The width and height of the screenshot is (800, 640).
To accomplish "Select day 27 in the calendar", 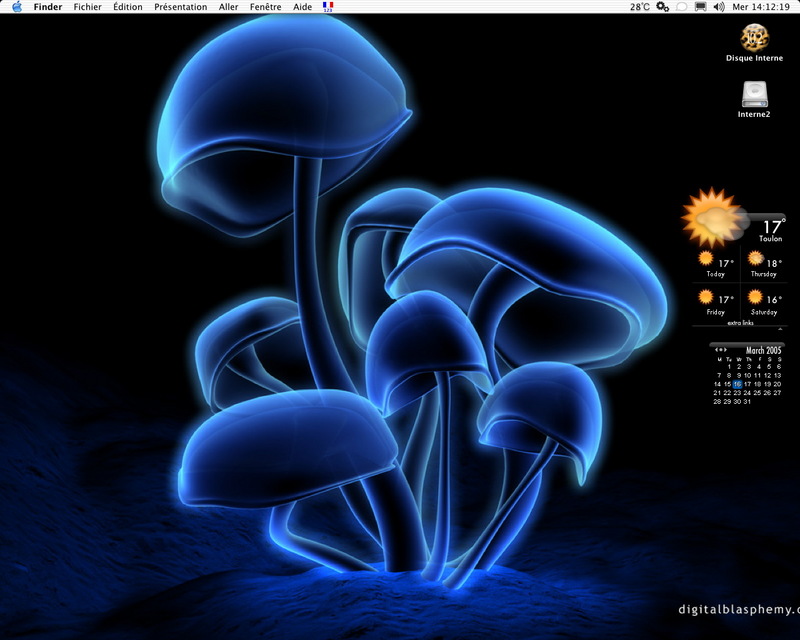I will 777,392.
